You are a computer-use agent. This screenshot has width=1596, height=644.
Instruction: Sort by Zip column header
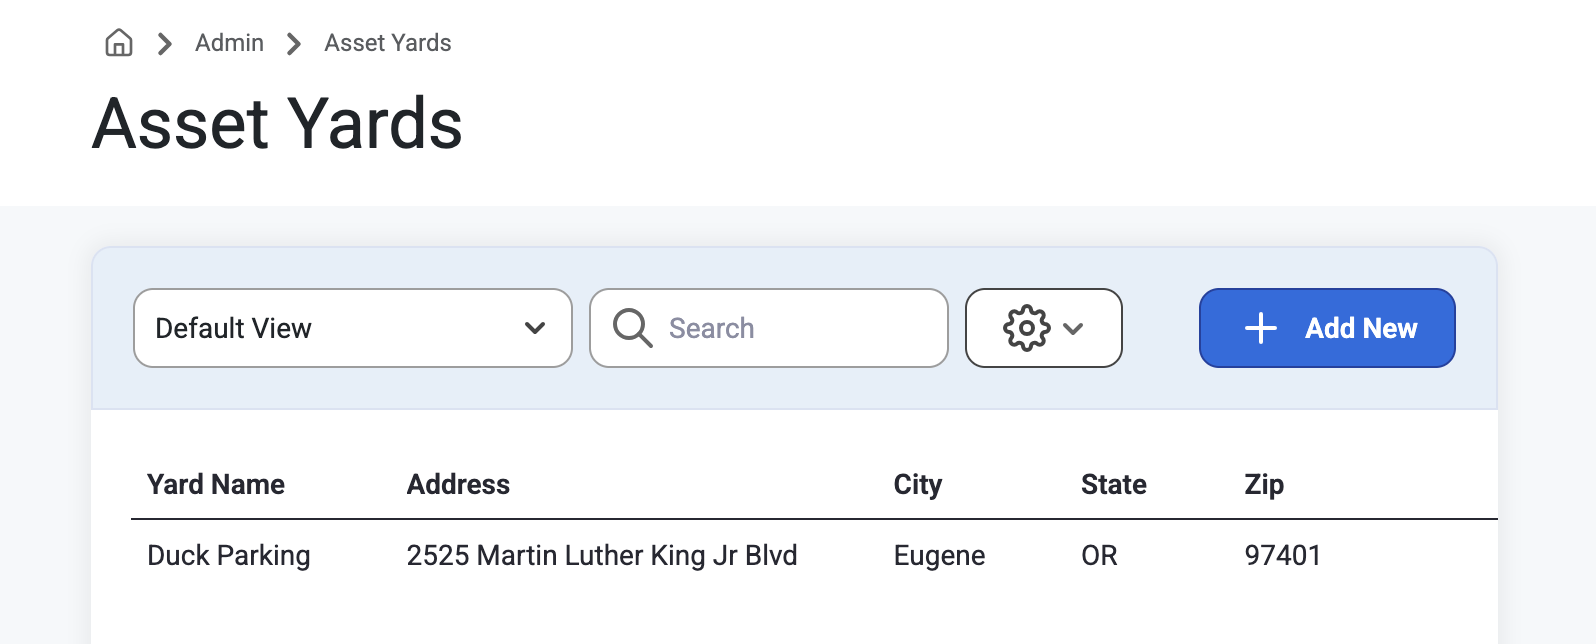coord(1264,484)
